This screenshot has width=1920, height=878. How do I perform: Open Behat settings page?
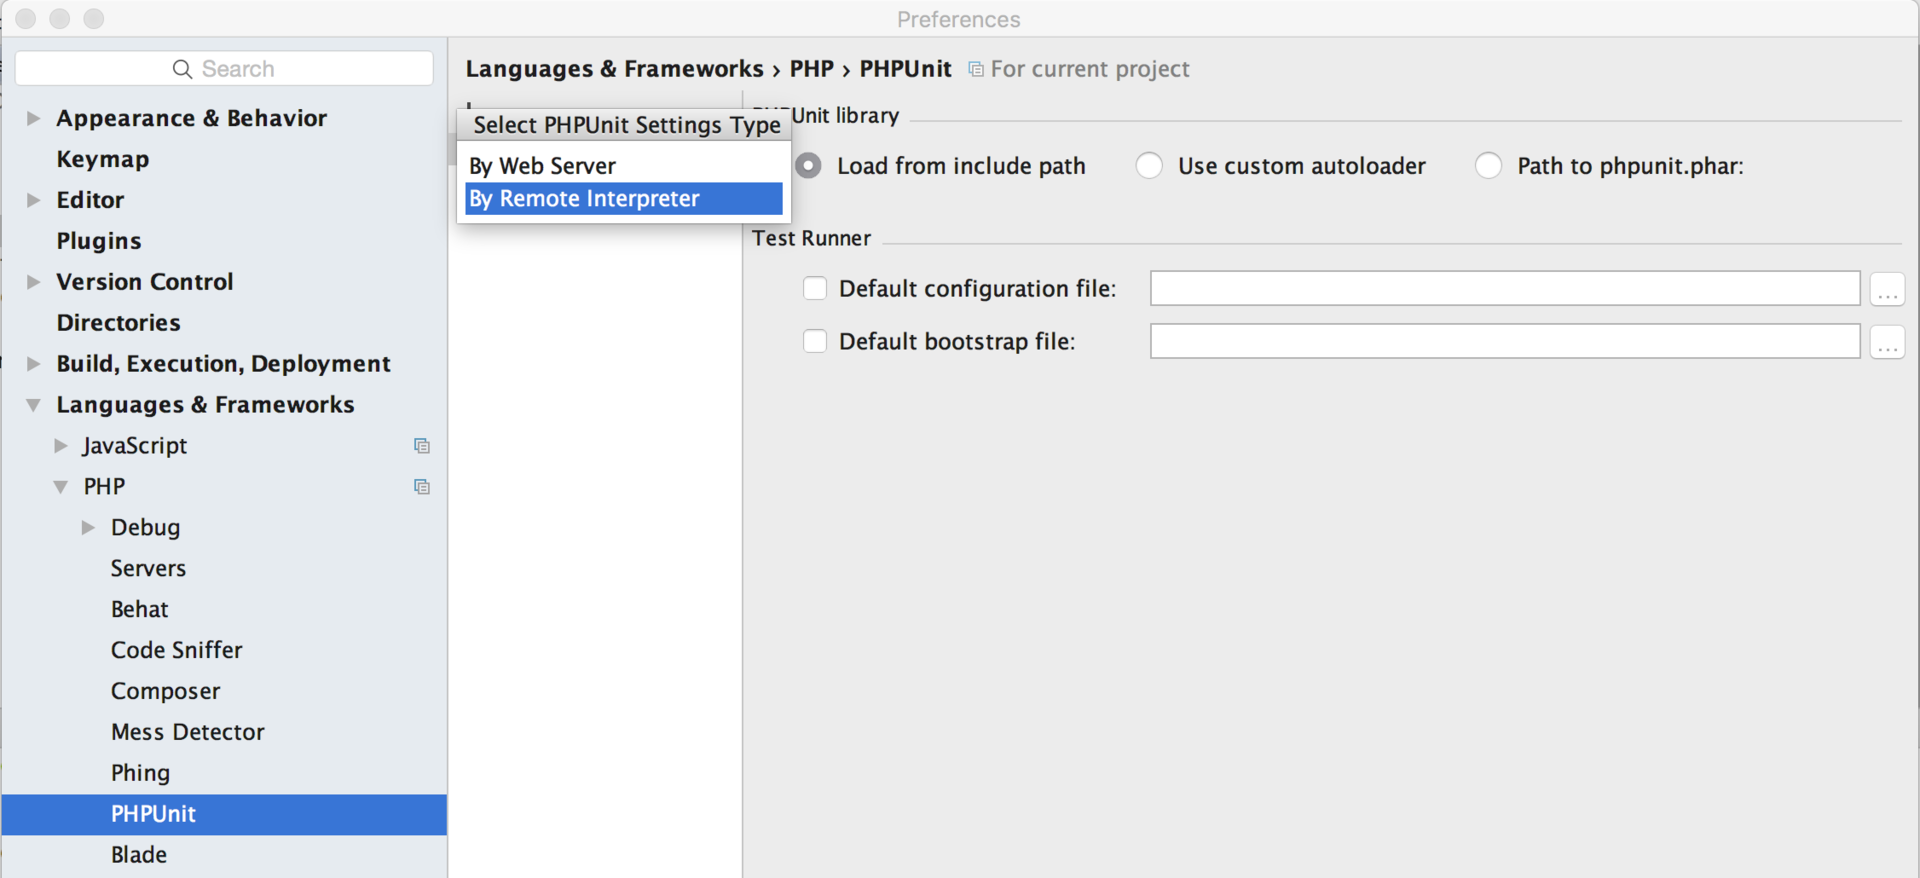(139, 609)
